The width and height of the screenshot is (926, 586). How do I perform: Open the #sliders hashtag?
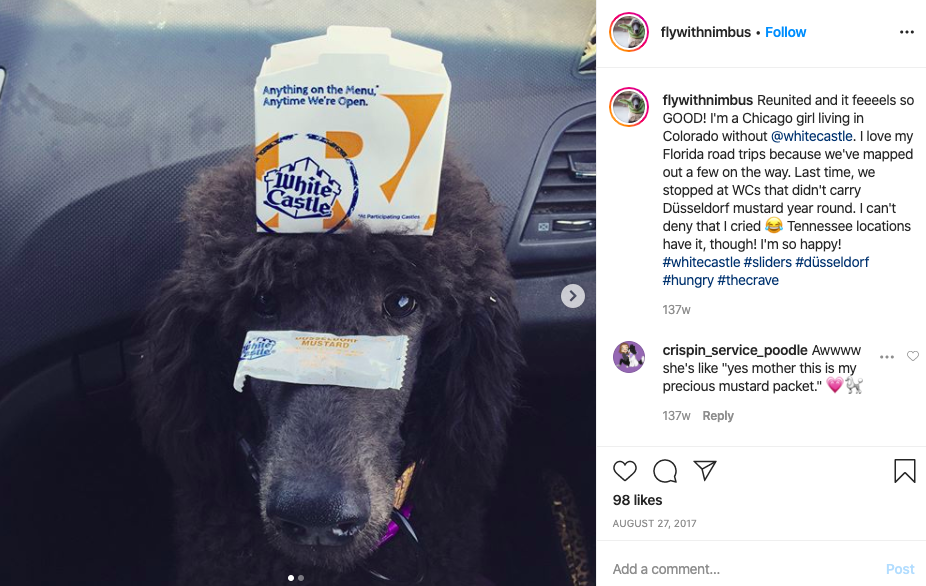(767, 262)
